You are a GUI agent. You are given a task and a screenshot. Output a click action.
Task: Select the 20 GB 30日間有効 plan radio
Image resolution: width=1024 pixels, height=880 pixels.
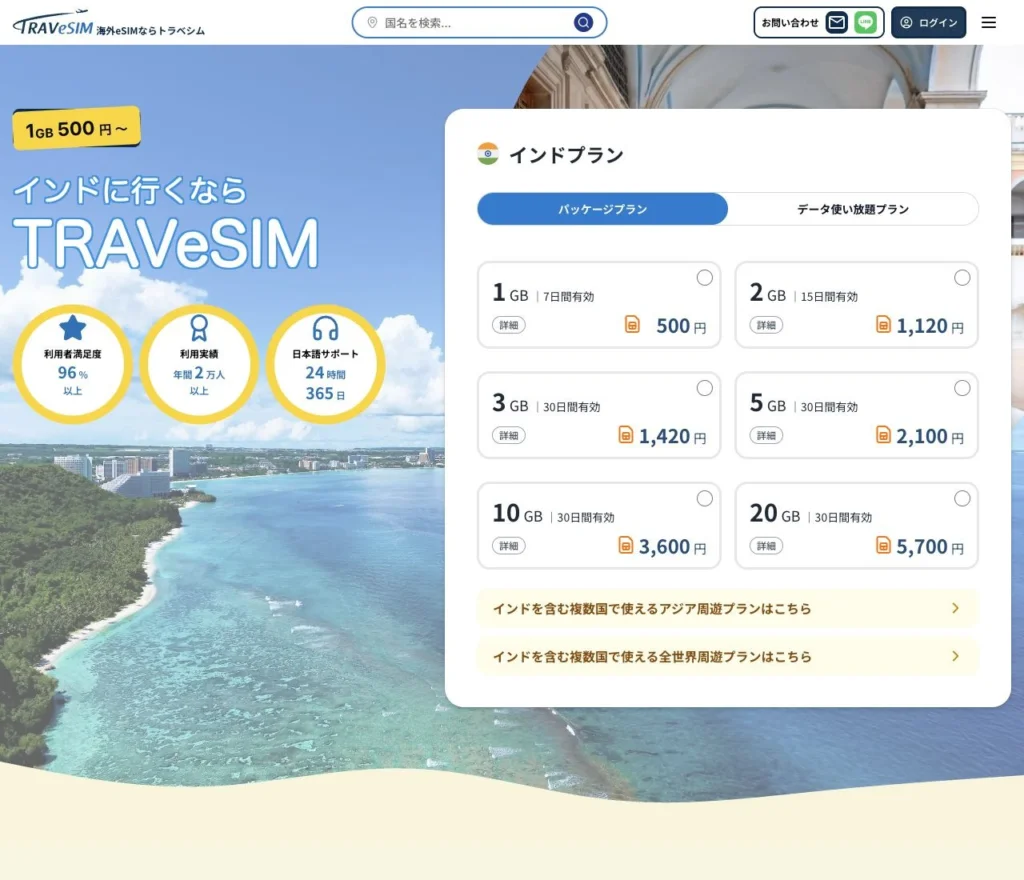(962, 498)
